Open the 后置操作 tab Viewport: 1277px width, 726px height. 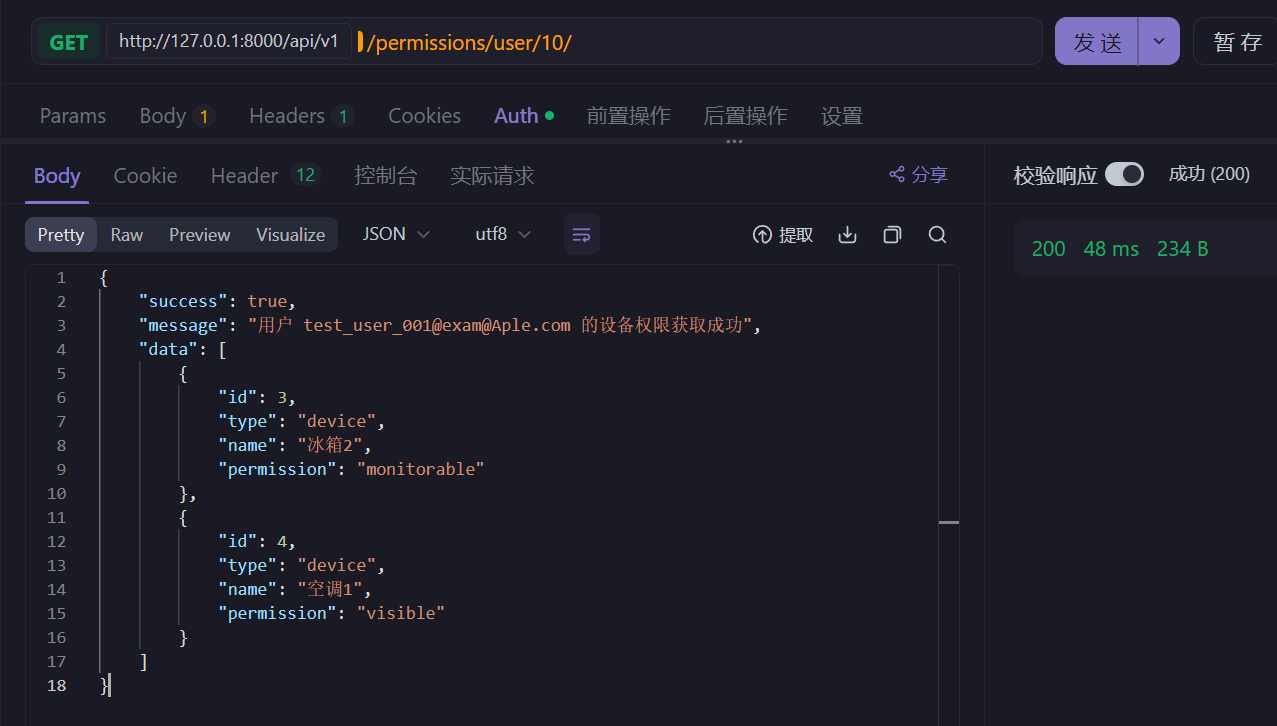coord(745,116)
